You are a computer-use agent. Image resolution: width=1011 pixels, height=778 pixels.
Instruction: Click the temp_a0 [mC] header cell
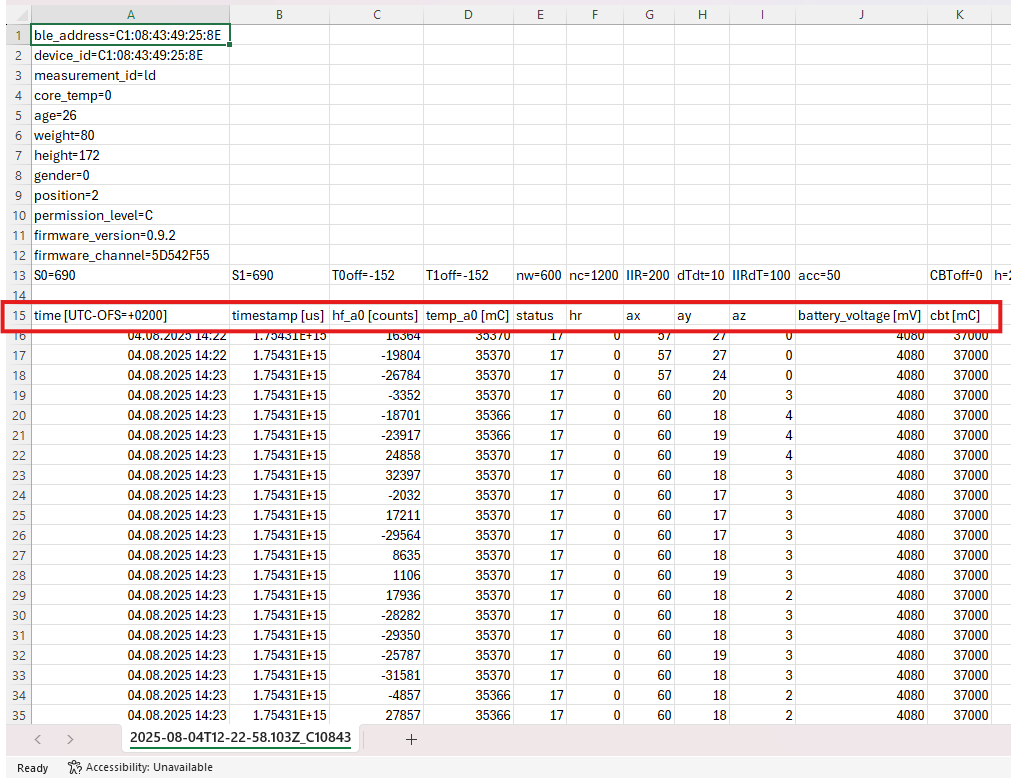tap(468, 315)
